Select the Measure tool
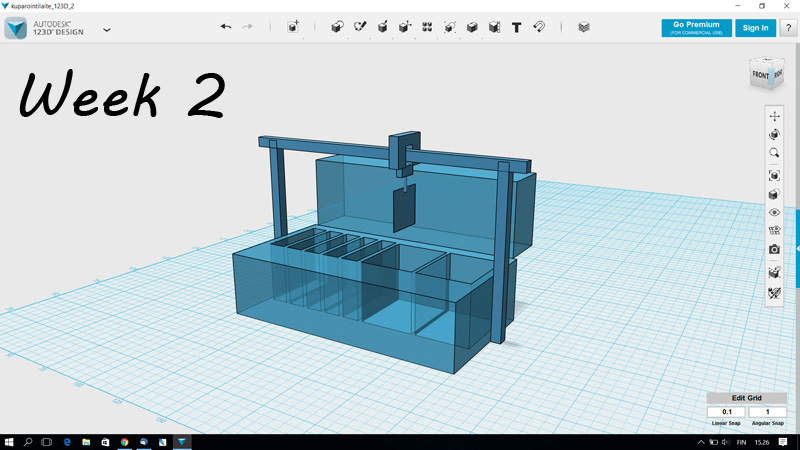Image resolution: width=800 pixels, height=450 pixels. (494, 27)
